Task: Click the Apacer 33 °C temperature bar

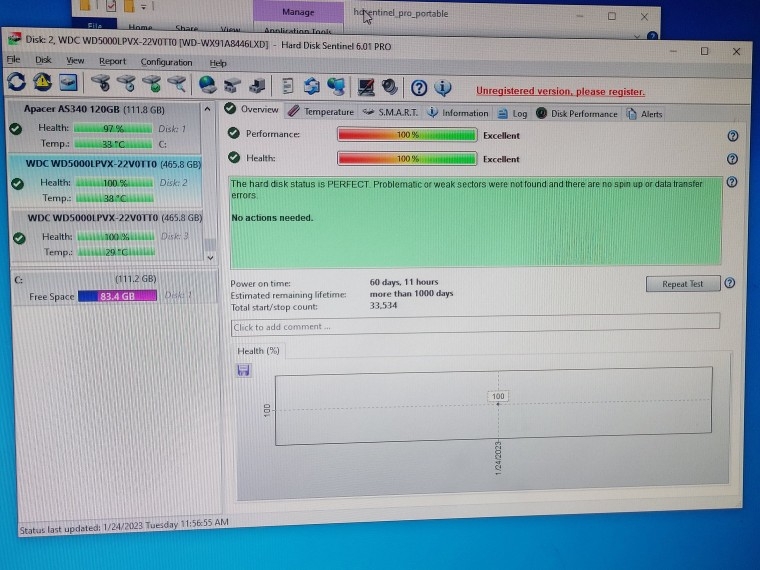Action: pos(113,144)
